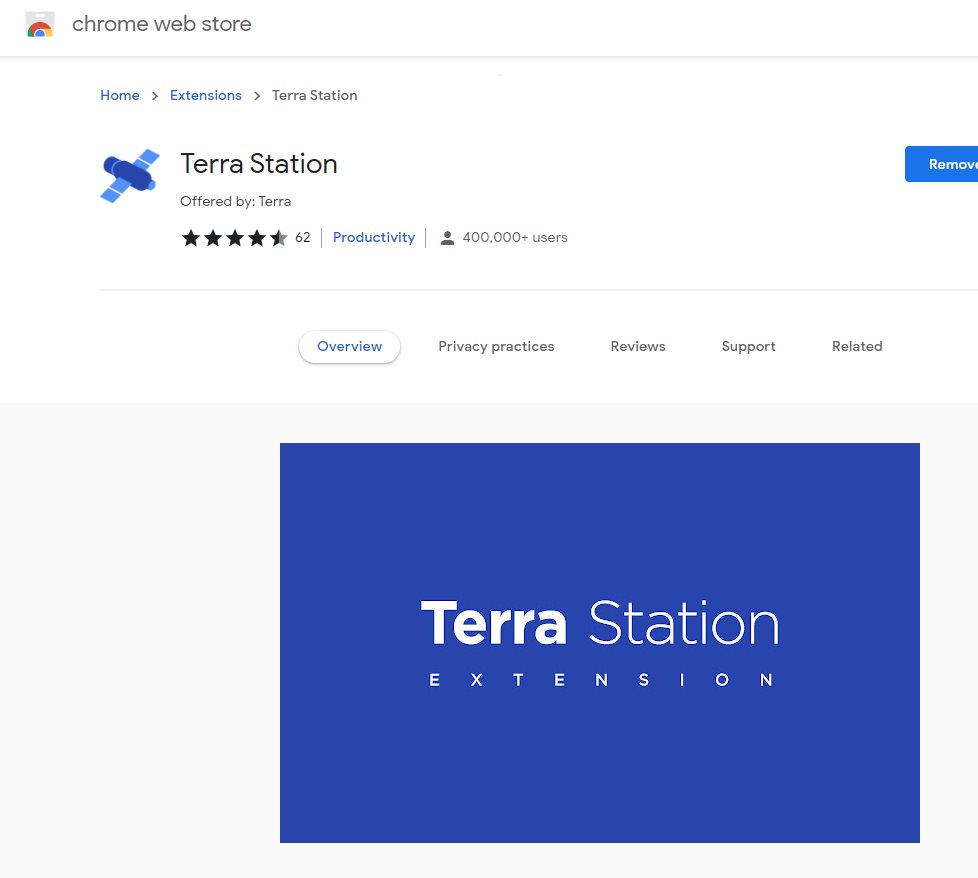Screen dimensions: 978x878
Task: Click the chevron between Home and Extensions
Action: tap(155, 96)
